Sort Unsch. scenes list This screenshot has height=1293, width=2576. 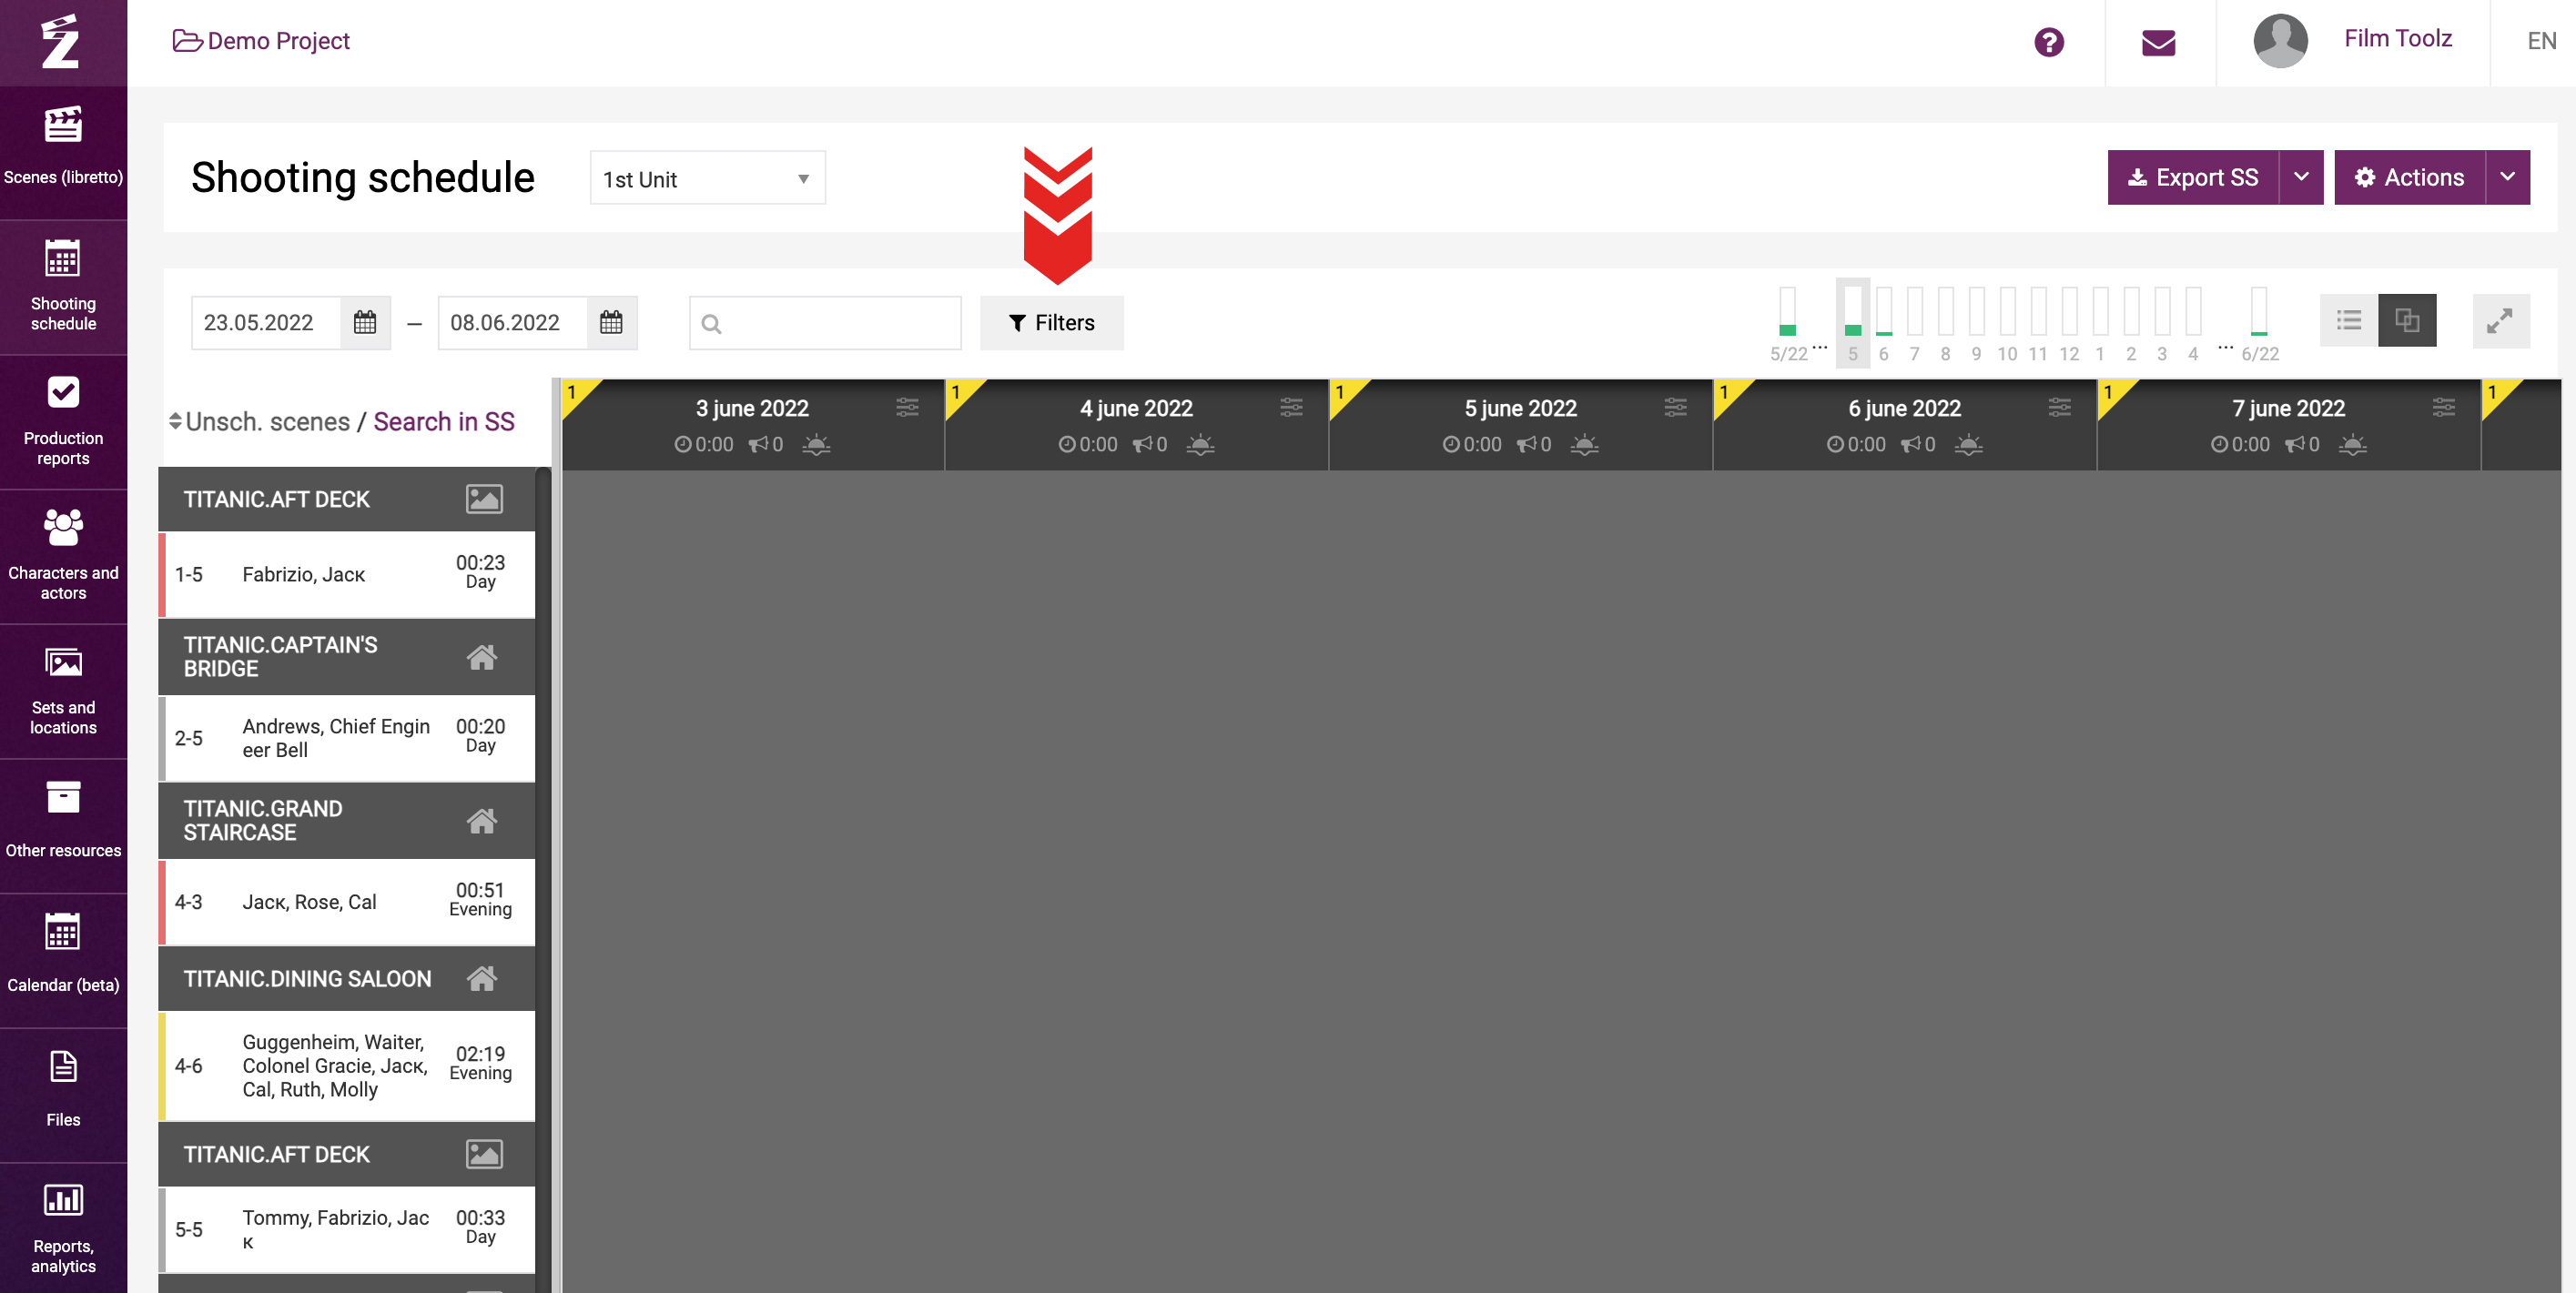pos(175,422)
